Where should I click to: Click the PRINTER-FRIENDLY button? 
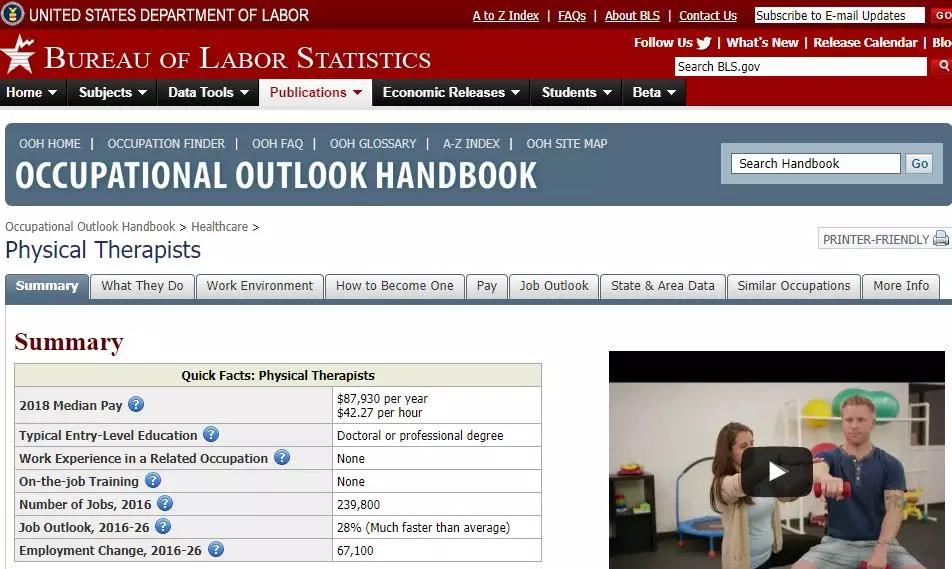(884, 239)
